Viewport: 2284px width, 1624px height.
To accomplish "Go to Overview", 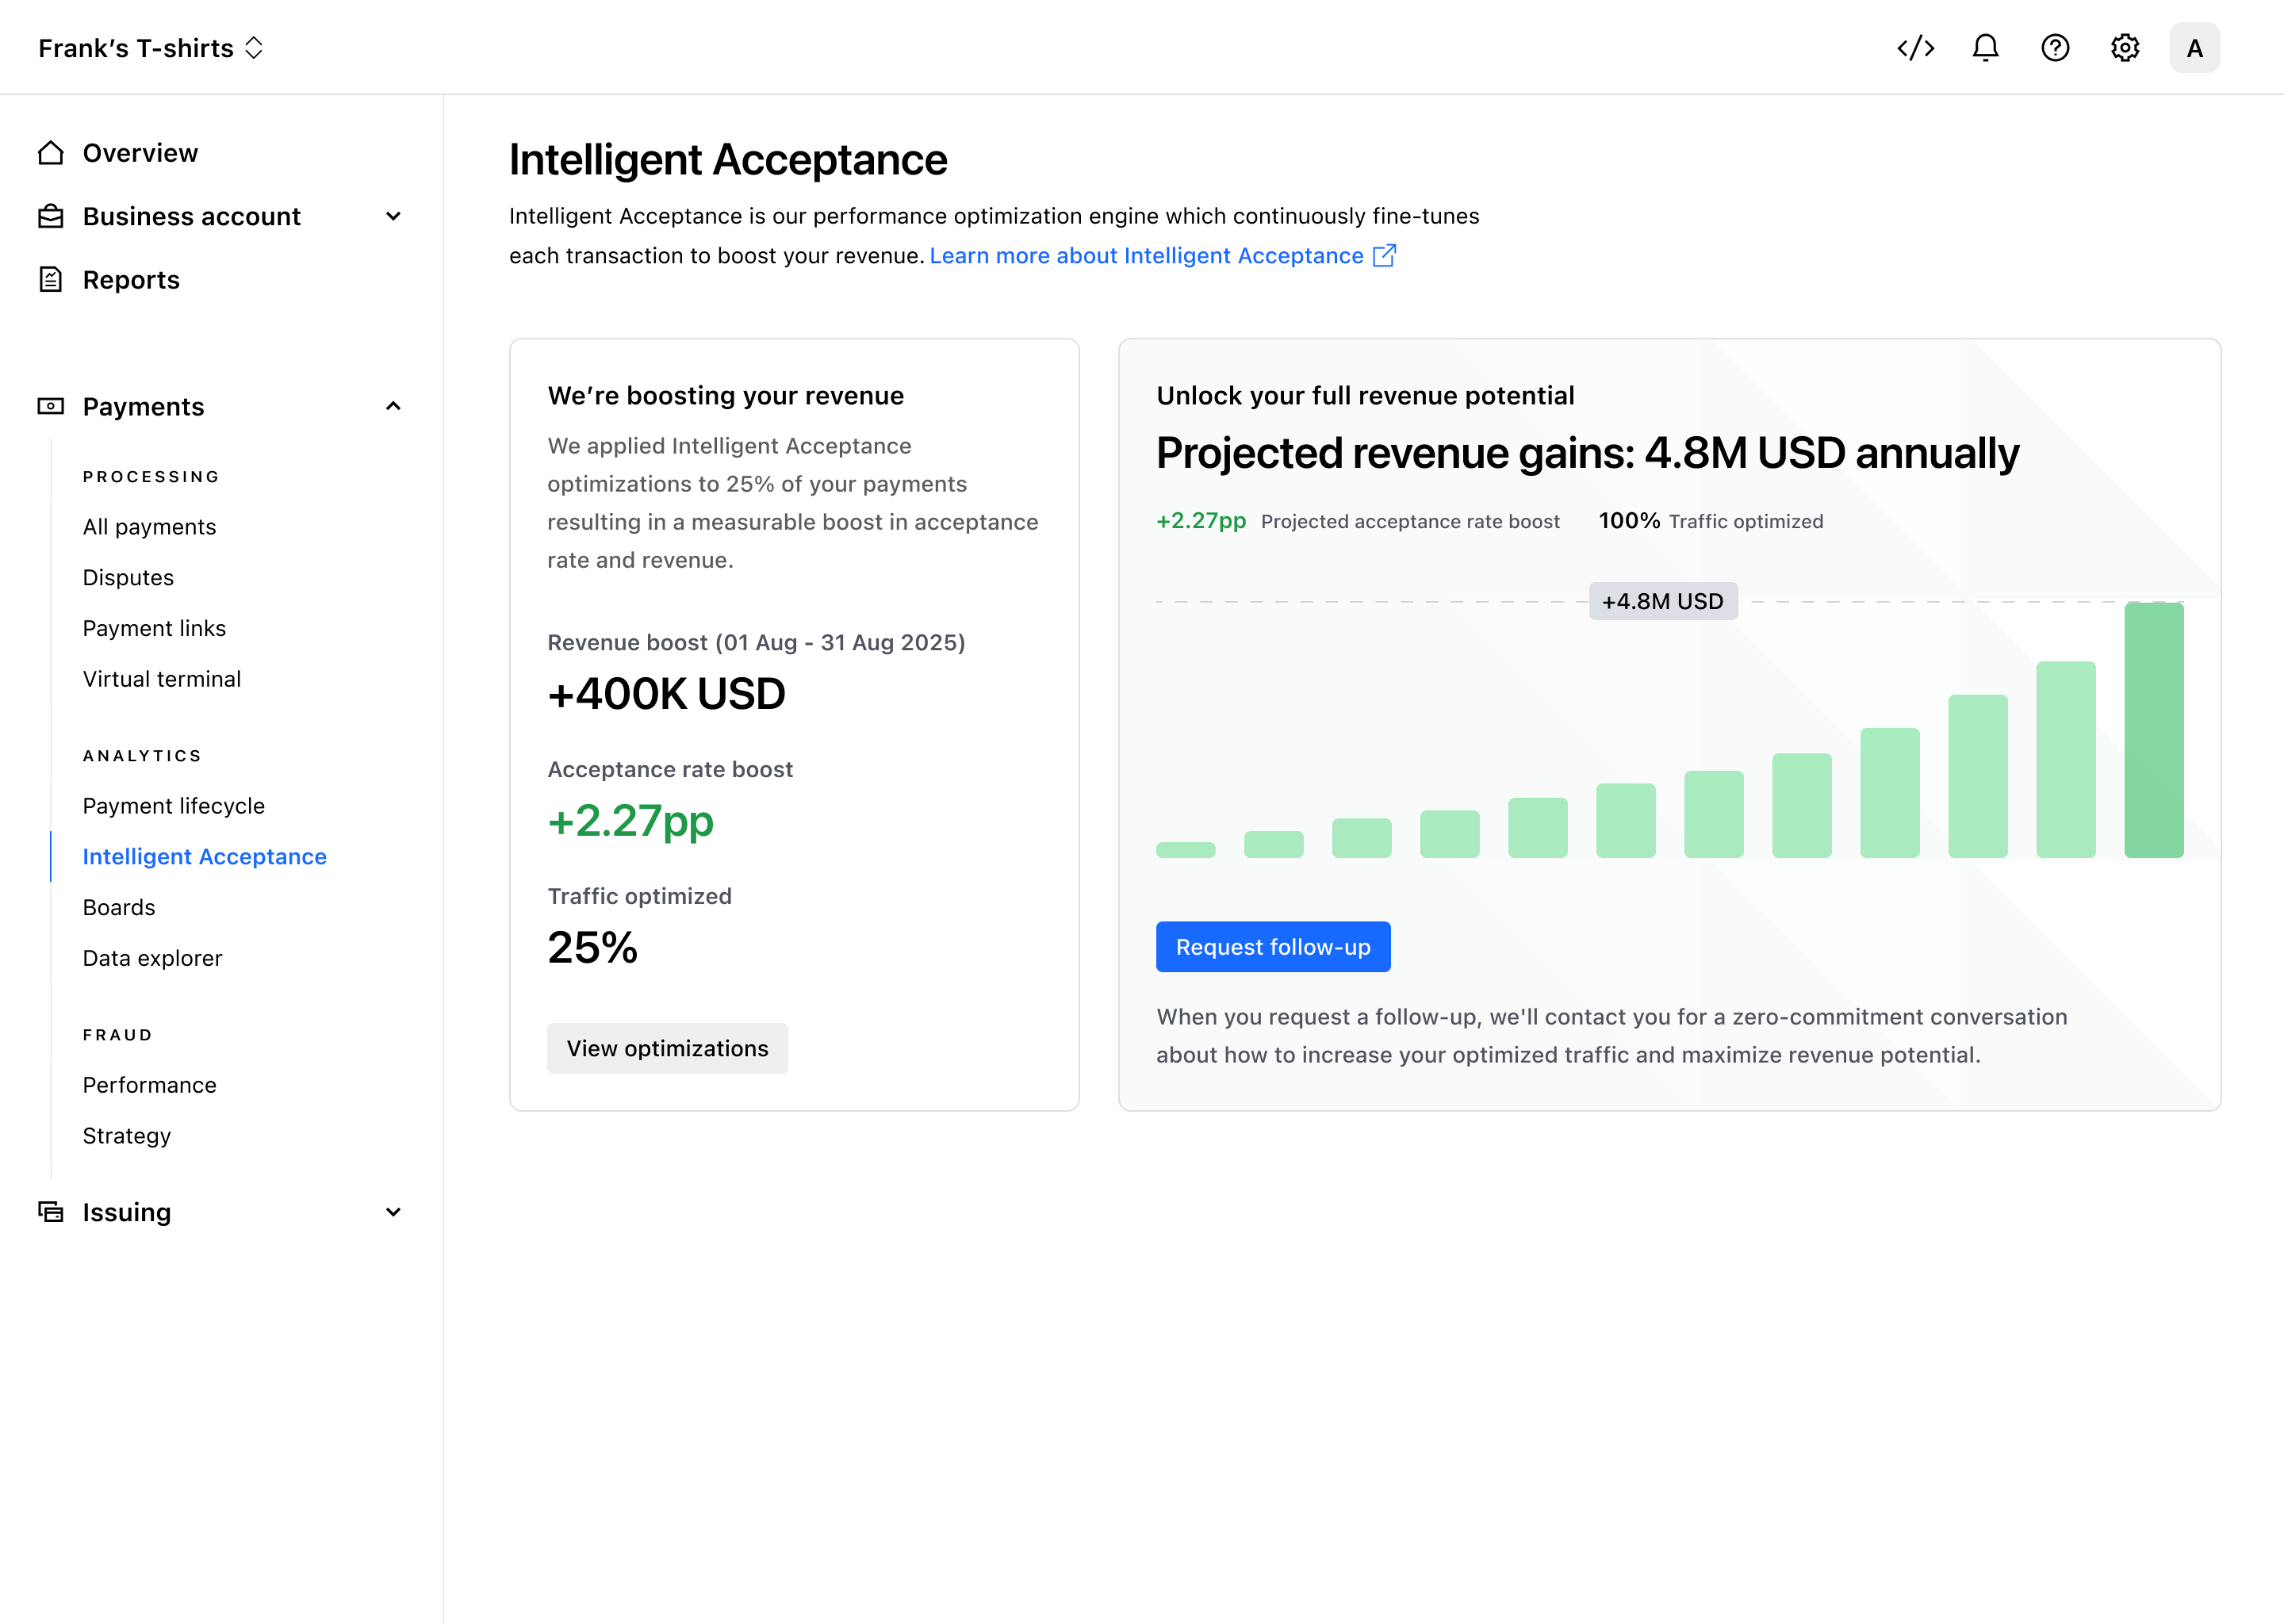I will (140, 153).
